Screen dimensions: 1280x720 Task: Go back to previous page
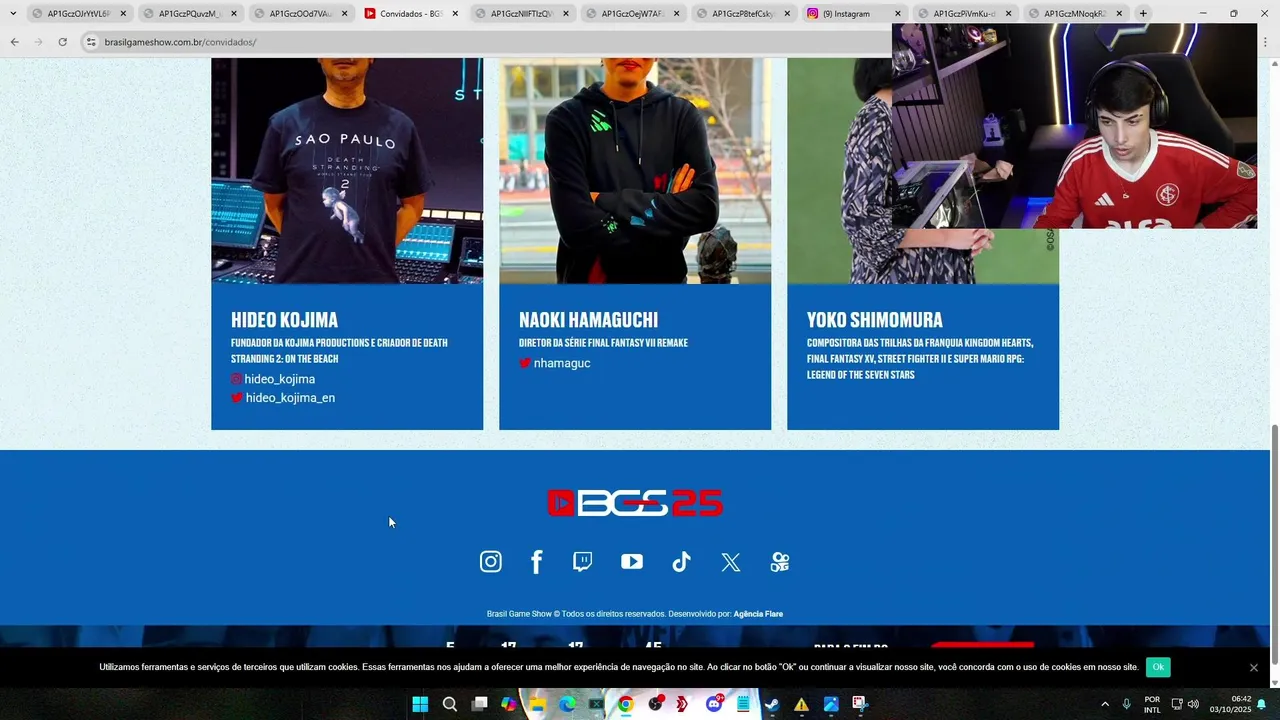(14, 42)
